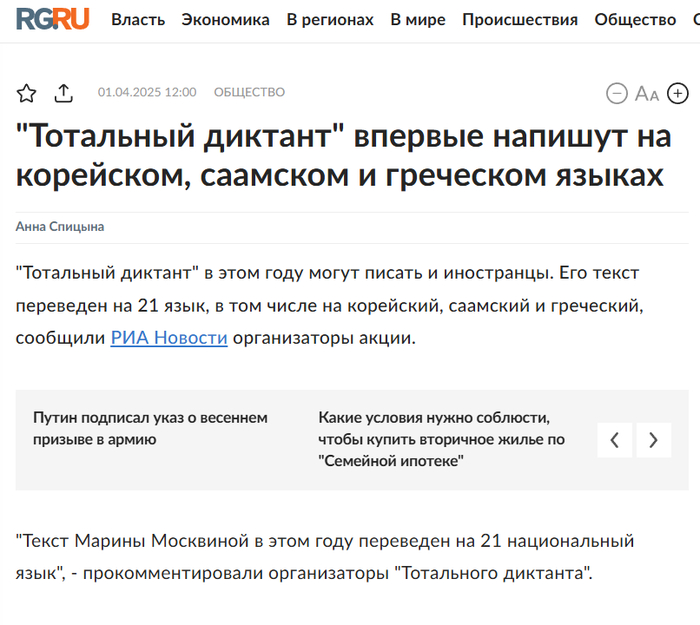Navigate to the В мире section
700x625 pixels.
tap(418, 20)
